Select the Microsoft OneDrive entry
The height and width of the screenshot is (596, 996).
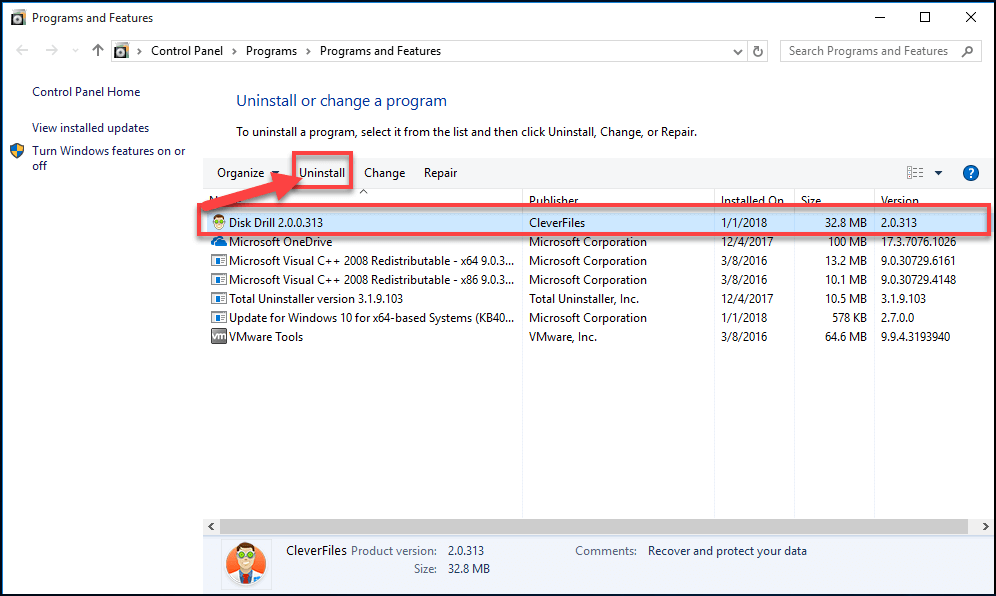(x=595, y=241)
